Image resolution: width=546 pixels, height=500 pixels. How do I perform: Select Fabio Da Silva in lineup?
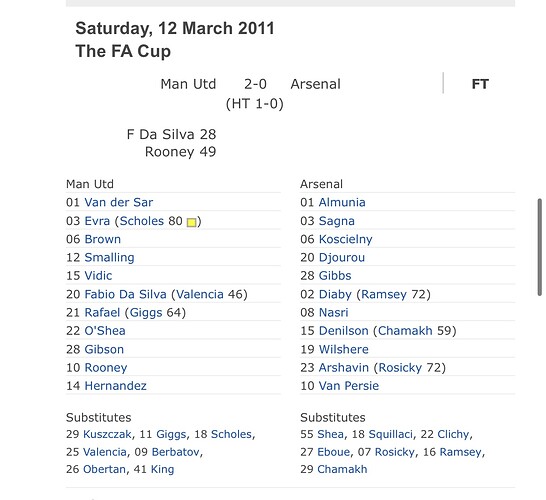coord(125,294)
